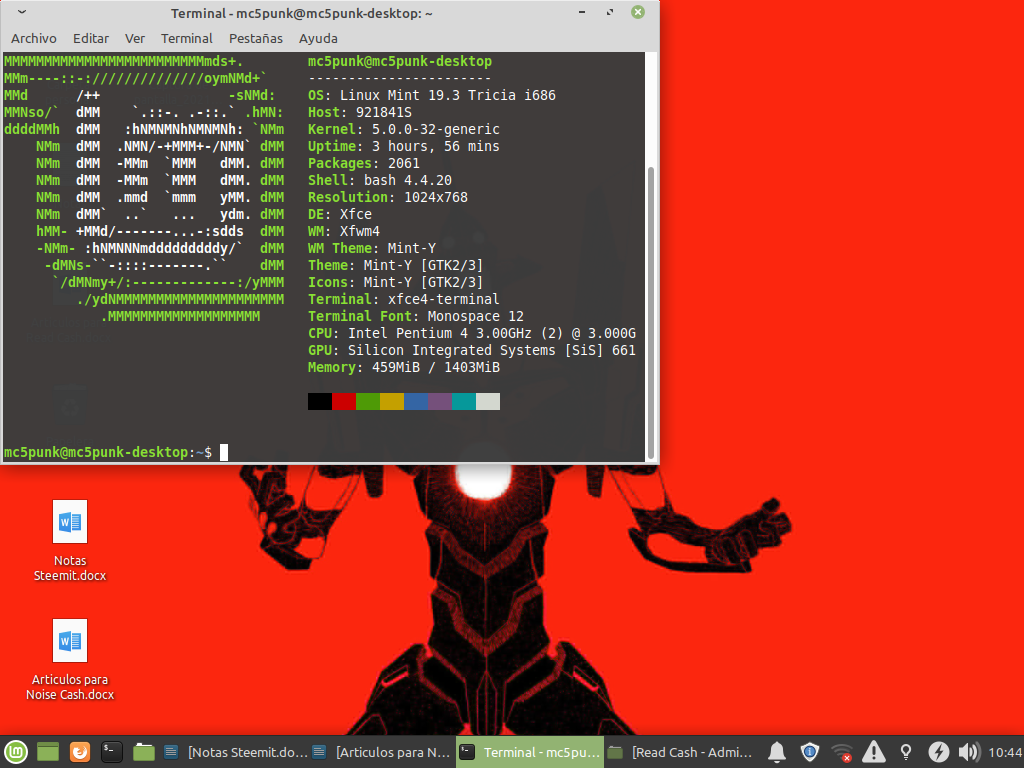Open the Terminal menu

tap(187, 39)
